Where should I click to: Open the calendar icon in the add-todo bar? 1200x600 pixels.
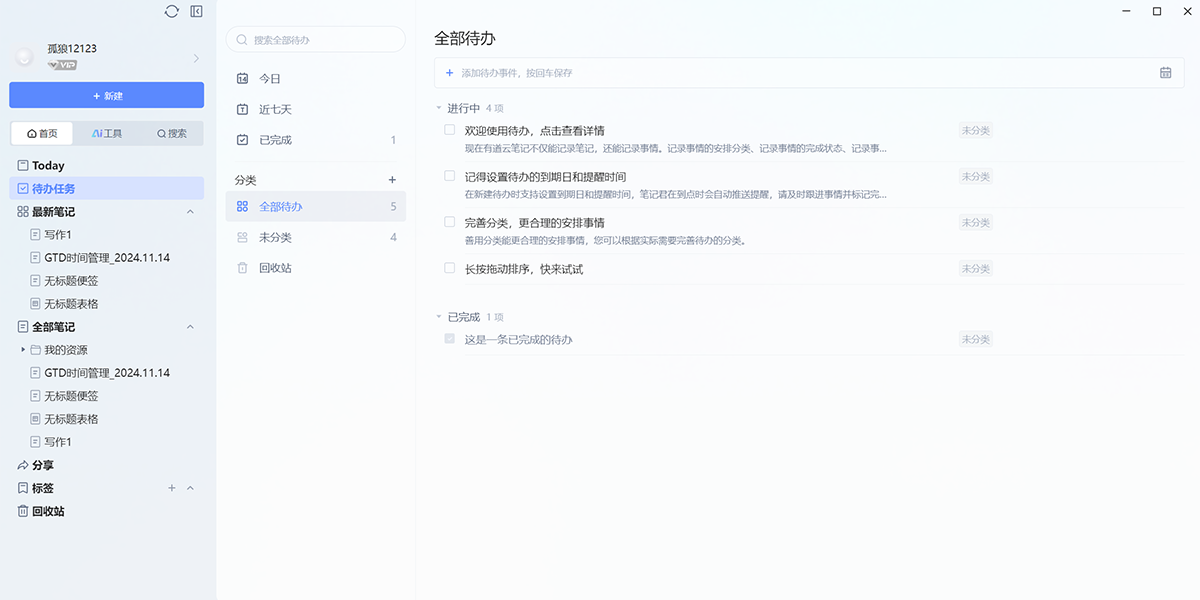(x=1164, y=72)
